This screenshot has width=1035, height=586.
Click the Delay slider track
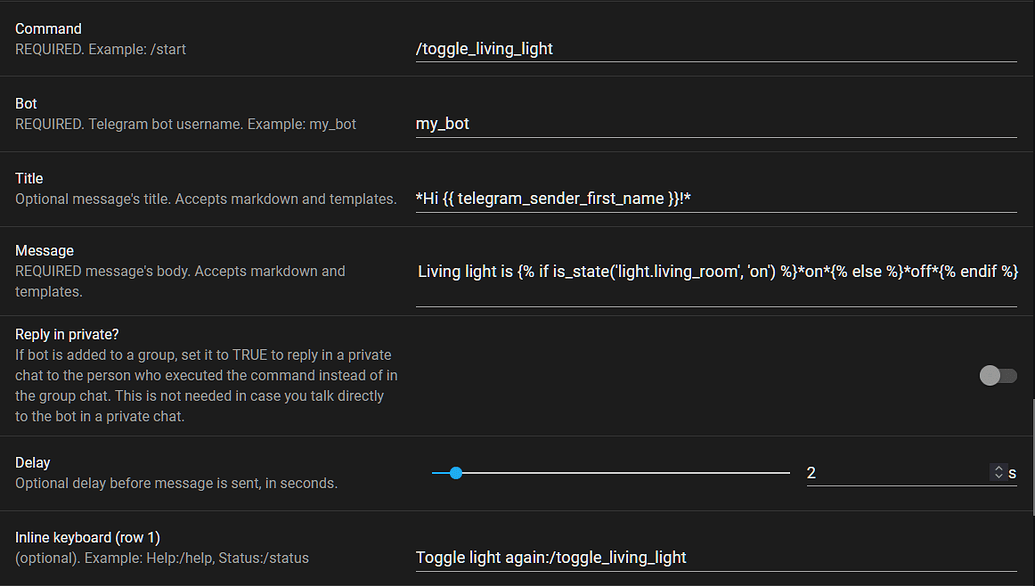(650, 472)
